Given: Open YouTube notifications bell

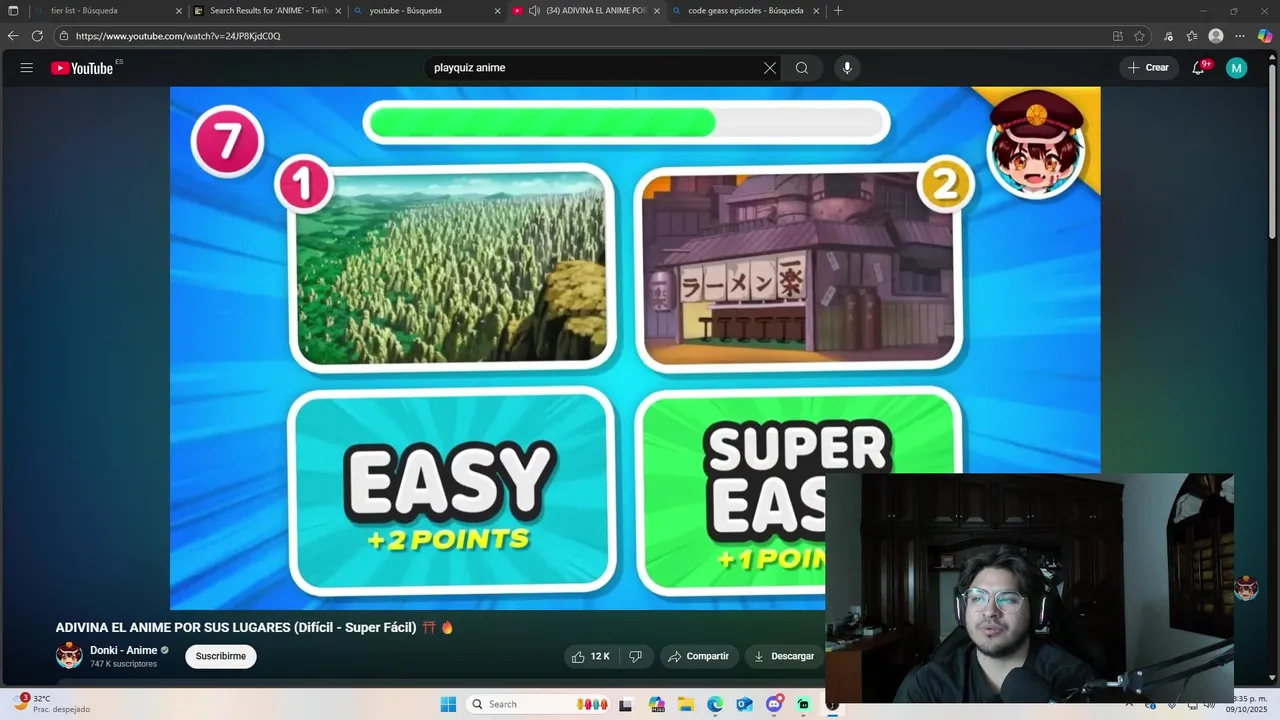Looking at the screenshot, I should pyautogui.click(x=1199, y=68).
